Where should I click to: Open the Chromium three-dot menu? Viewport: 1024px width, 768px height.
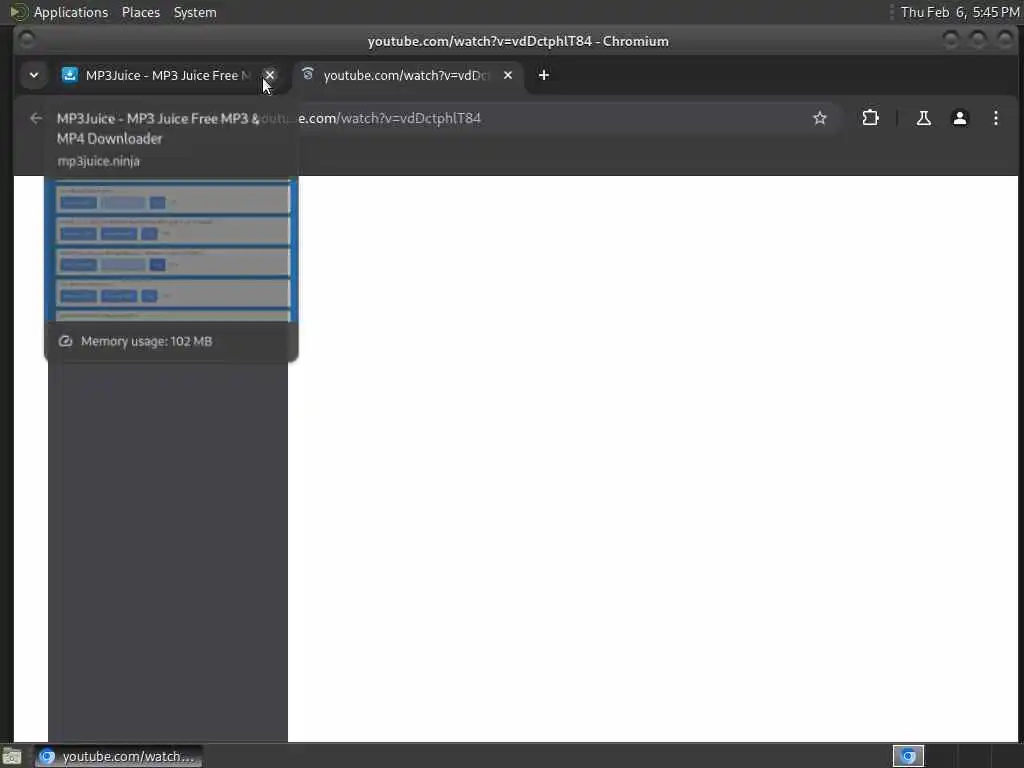click(x=995, y=118)
